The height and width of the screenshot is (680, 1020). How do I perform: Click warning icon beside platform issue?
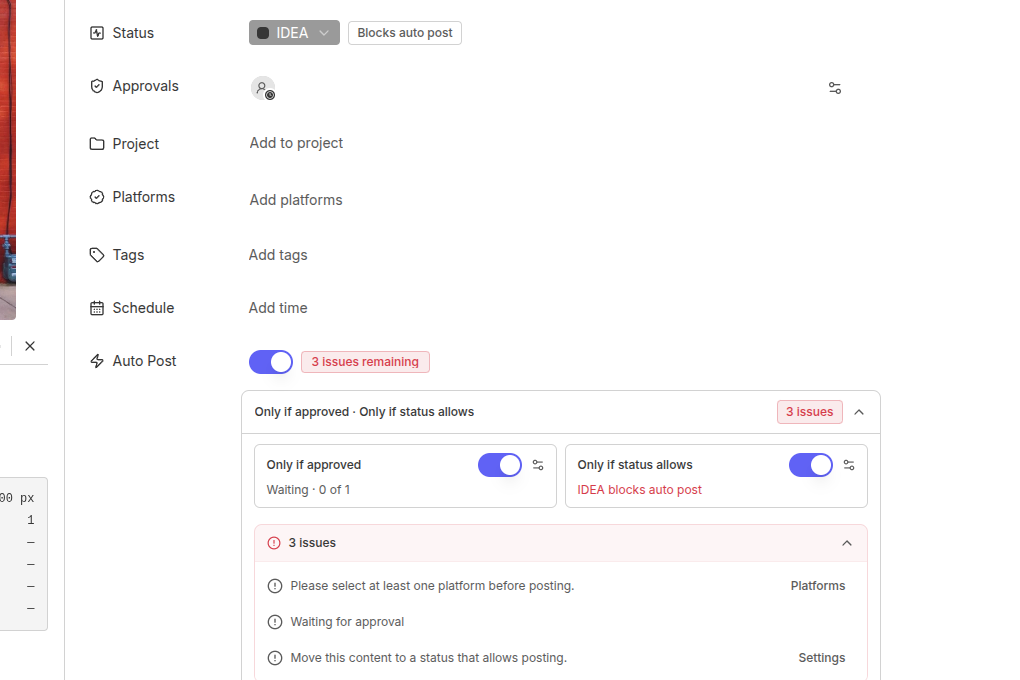tap(275, 586)
